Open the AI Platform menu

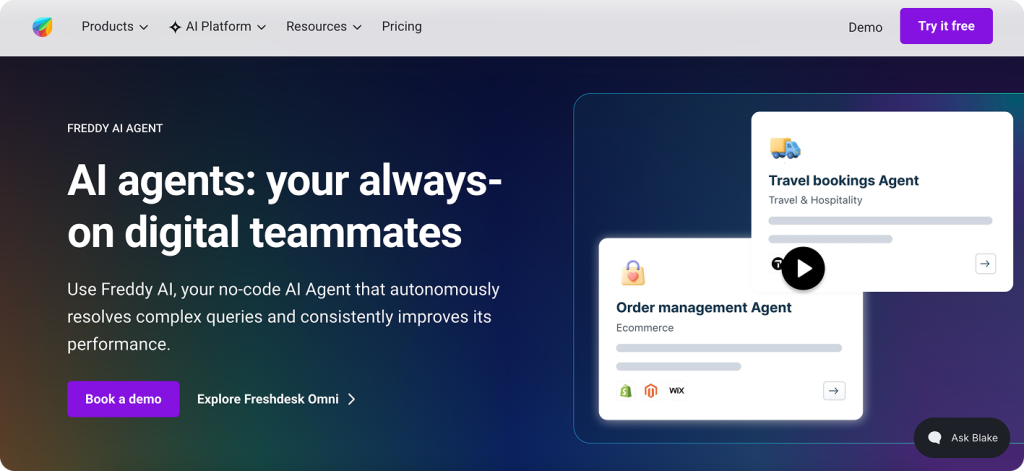click(x=217, y=27)
